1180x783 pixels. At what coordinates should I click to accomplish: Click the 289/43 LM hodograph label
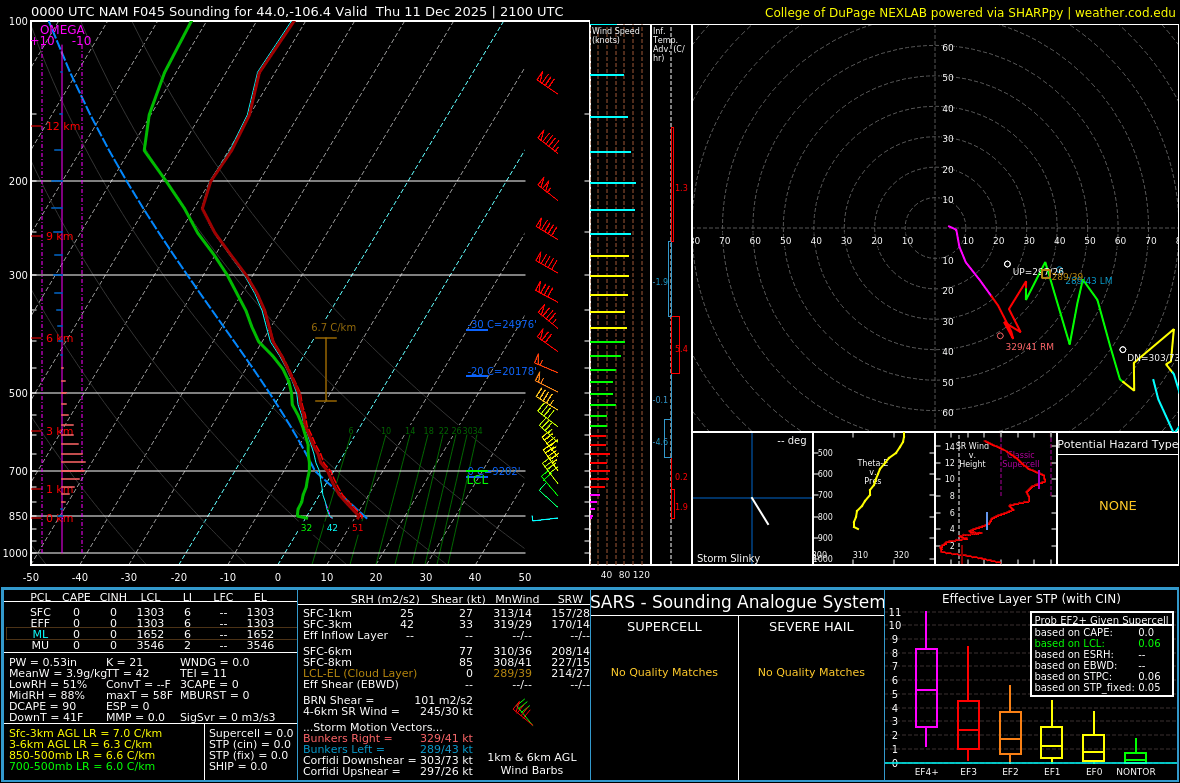pyautogui.click(x=1088, y=281)
